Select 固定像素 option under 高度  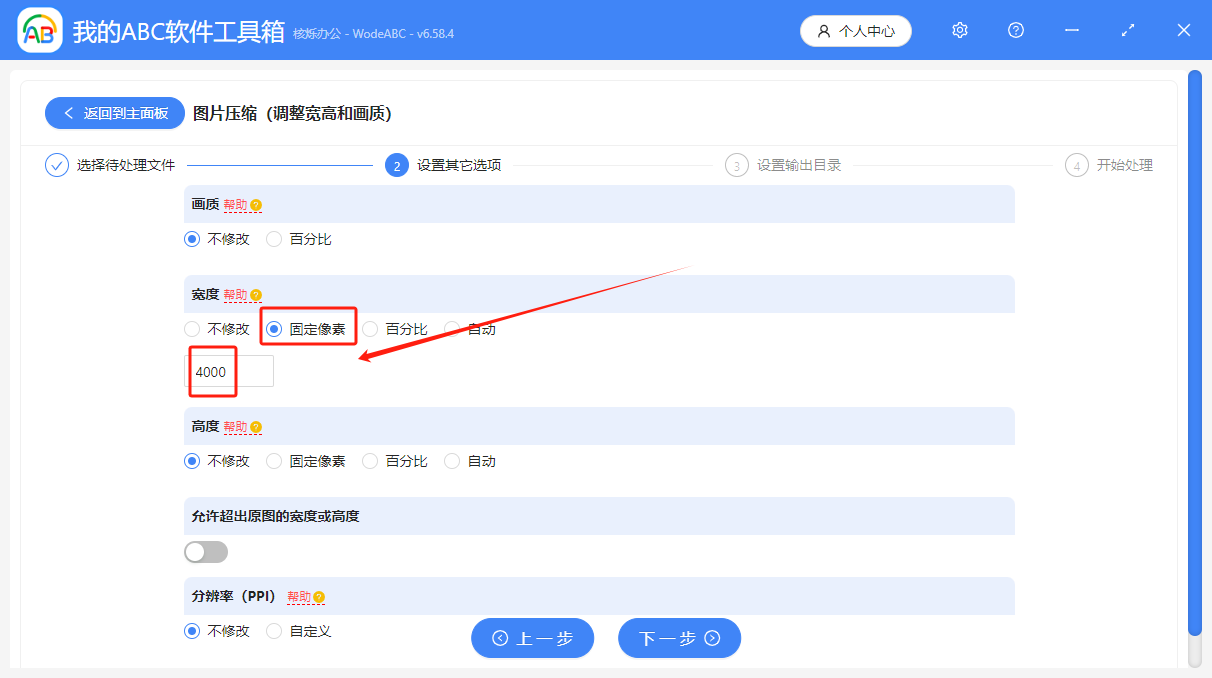276,461
